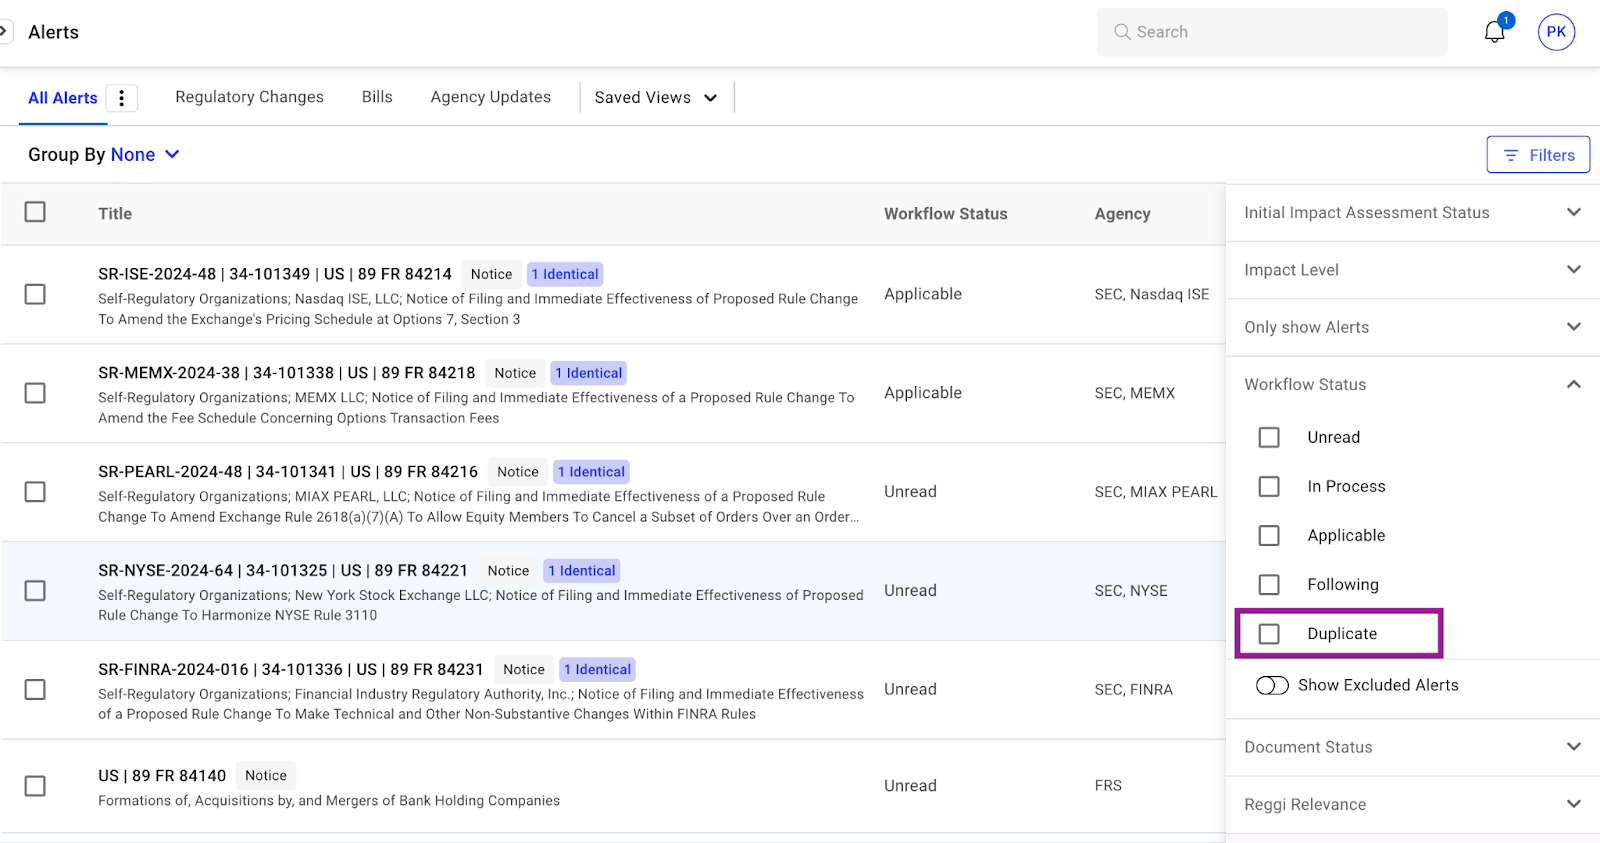
Task: Collapse the Workflow Status filter section
Action: coord(1573,385)
